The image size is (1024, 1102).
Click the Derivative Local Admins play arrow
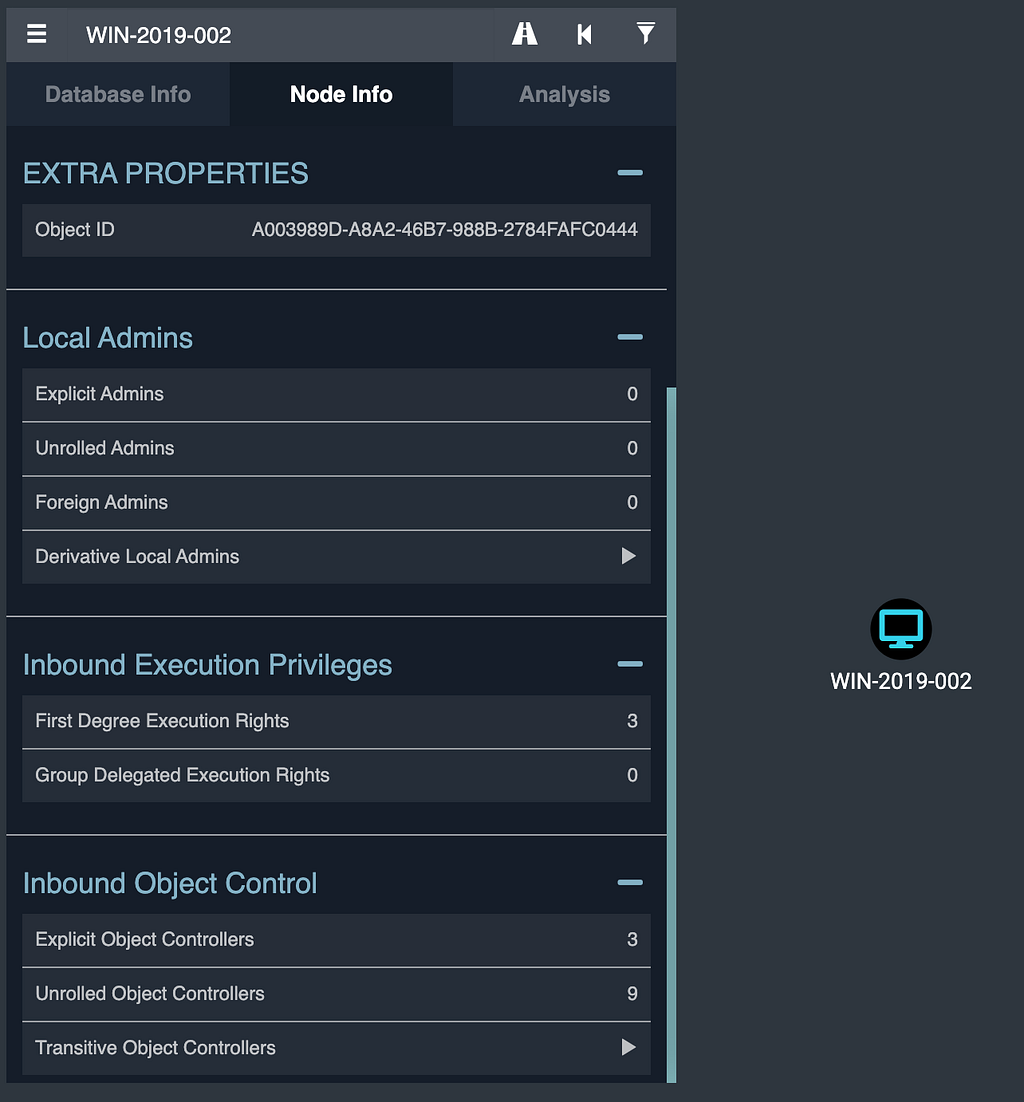tap(628, 557)
